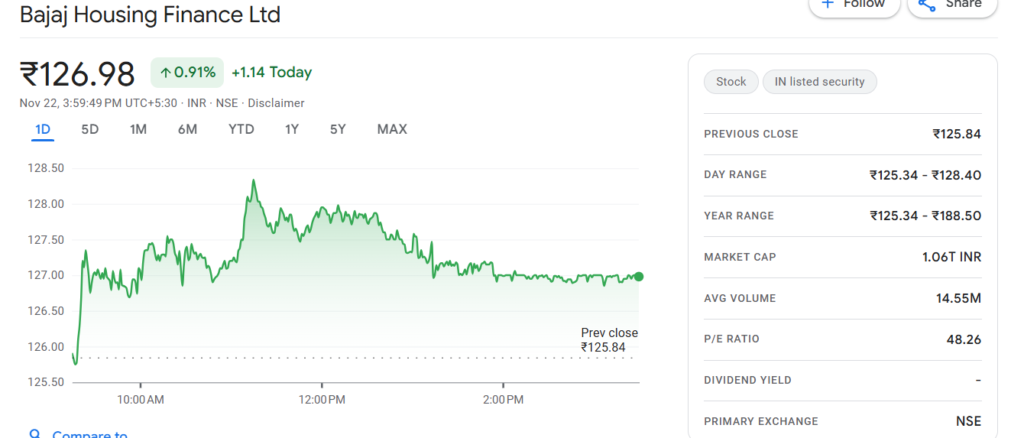Click the share icon in Share button
Screen dimensions: 1024x438
point(927,4)
